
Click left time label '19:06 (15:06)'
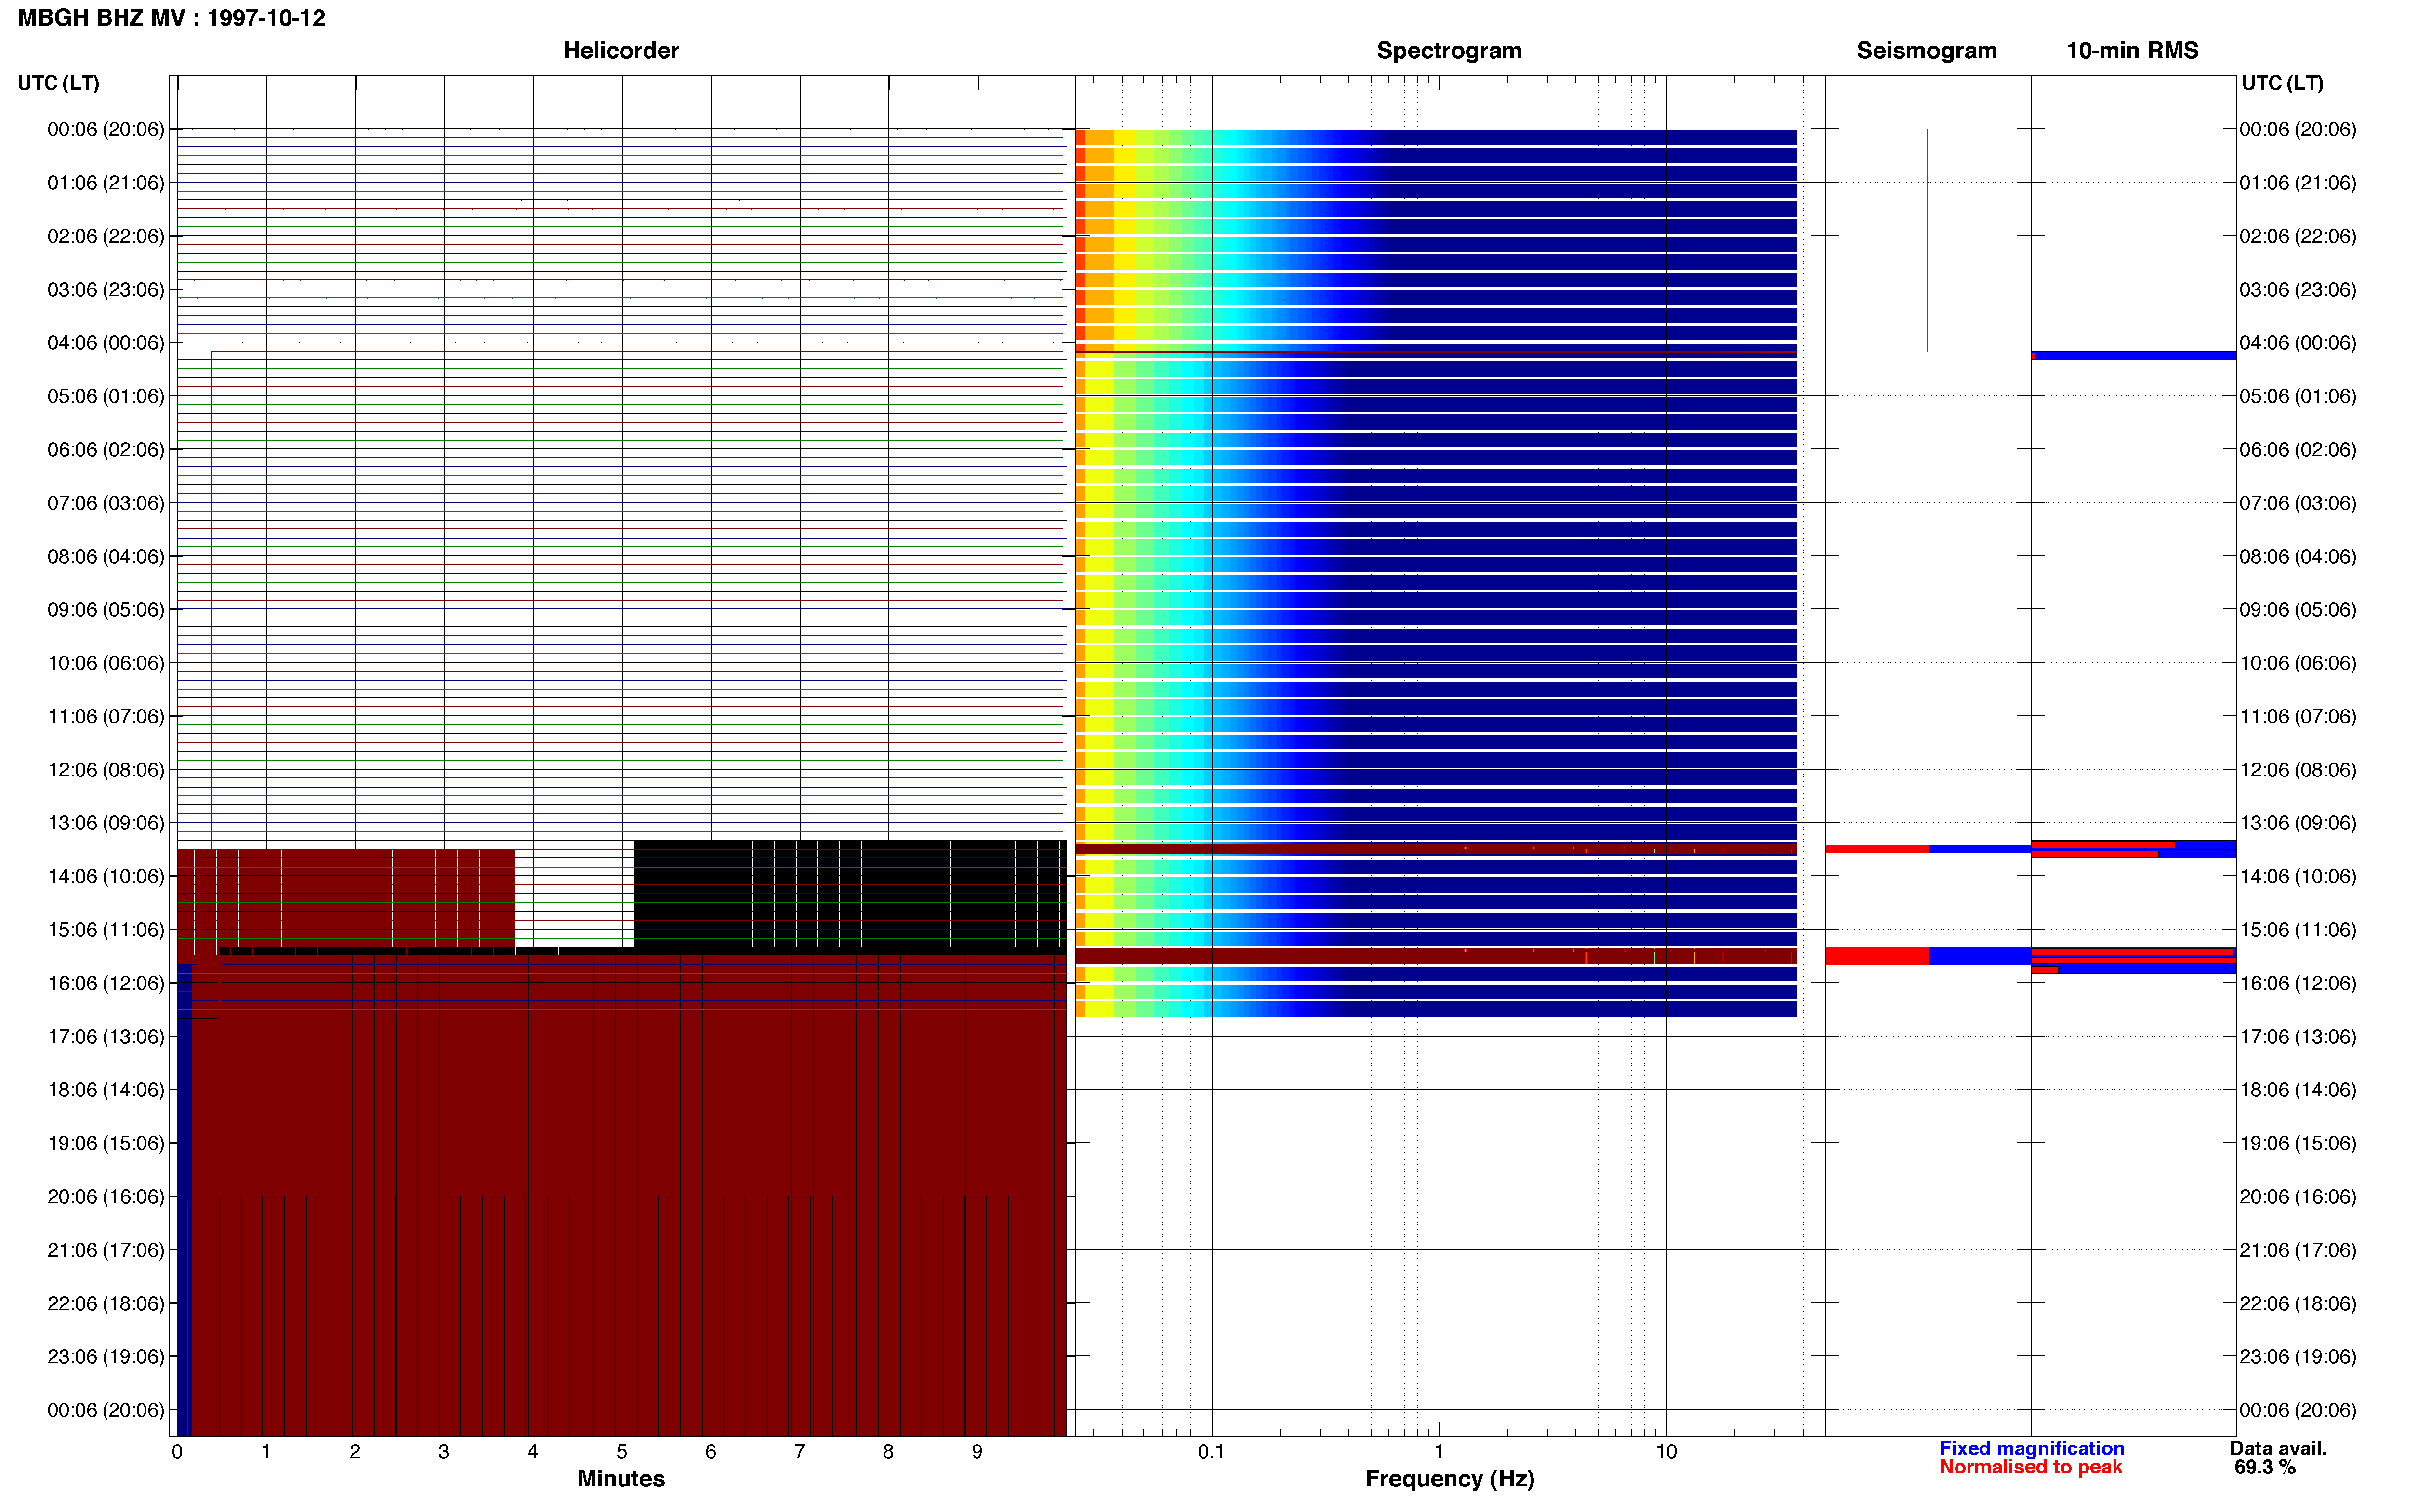pos(106,1143)
